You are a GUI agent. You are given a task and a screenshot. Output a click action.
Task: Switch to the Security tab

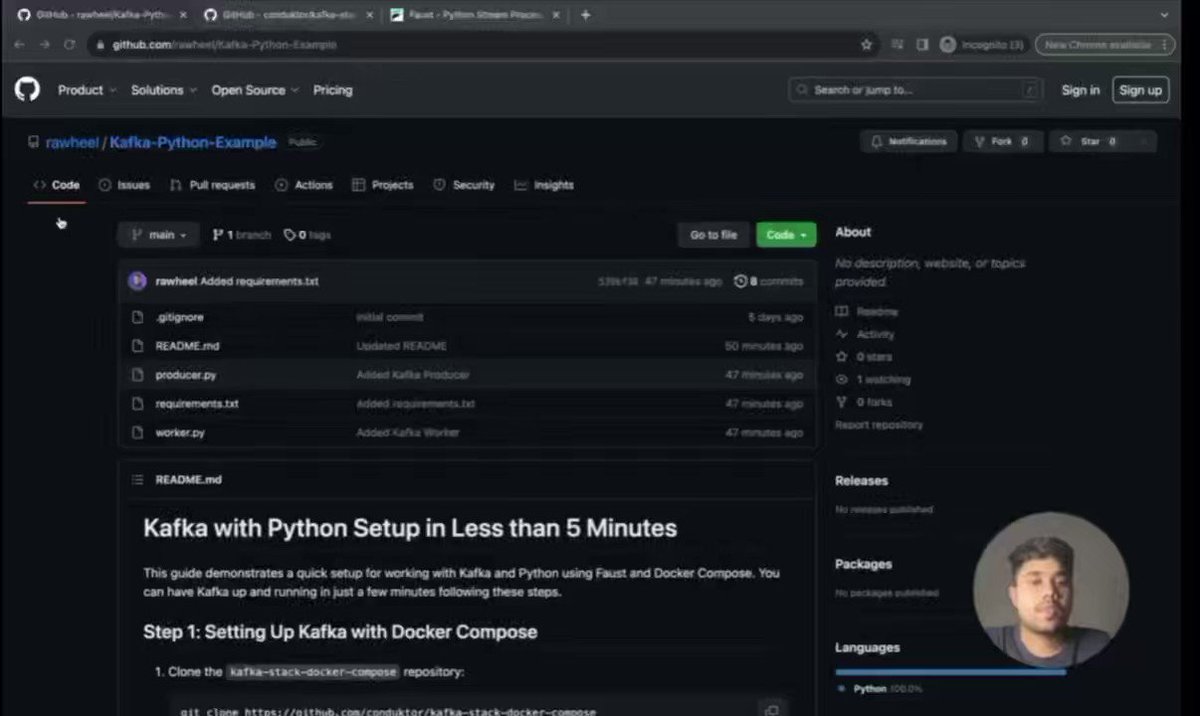coord(464,185)
